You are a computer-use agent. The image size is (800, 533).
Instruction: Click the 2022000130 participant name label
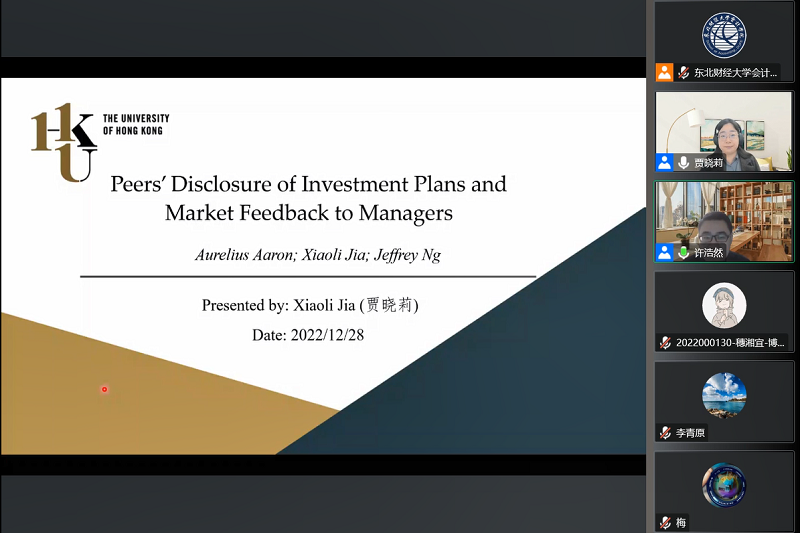(x=730, y=342)
